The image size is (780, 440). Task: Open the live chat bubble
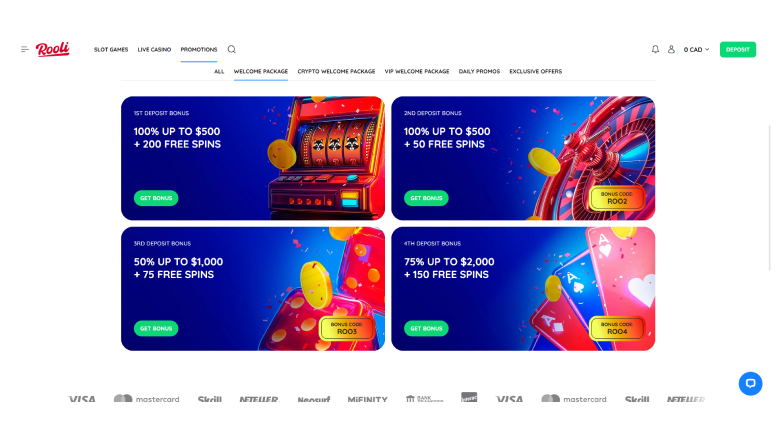750,383
